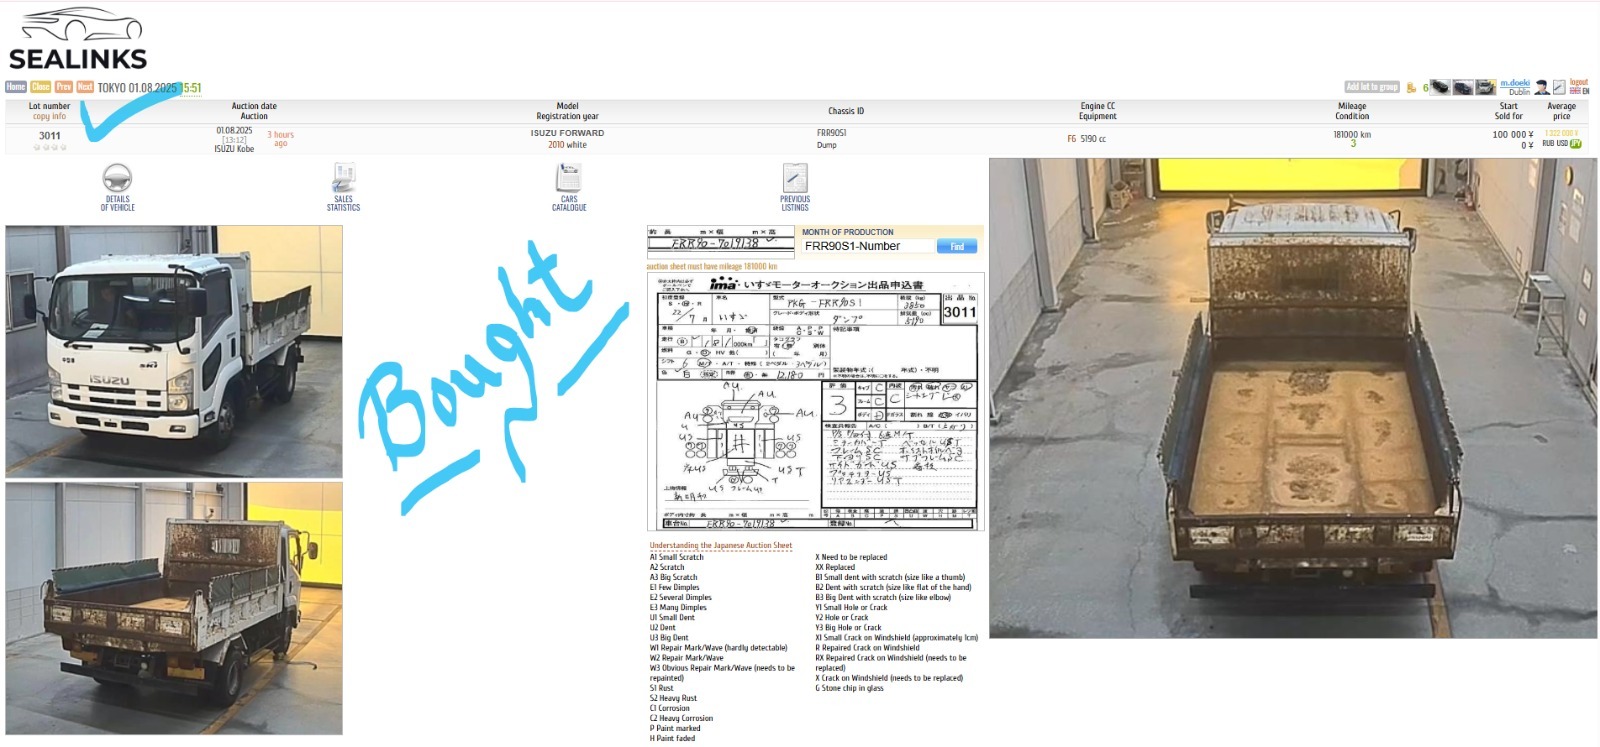Open third recent car thumbnail in header

coord(1486,87)
